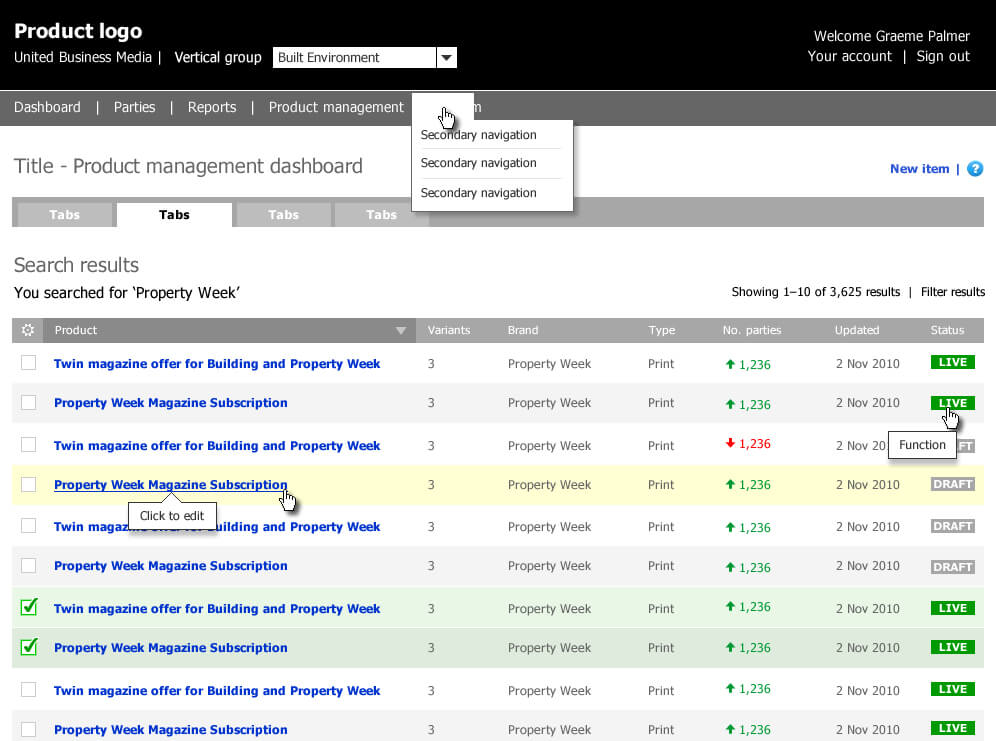Uncheck the first green checked row's checkbox

coord(29,607)
